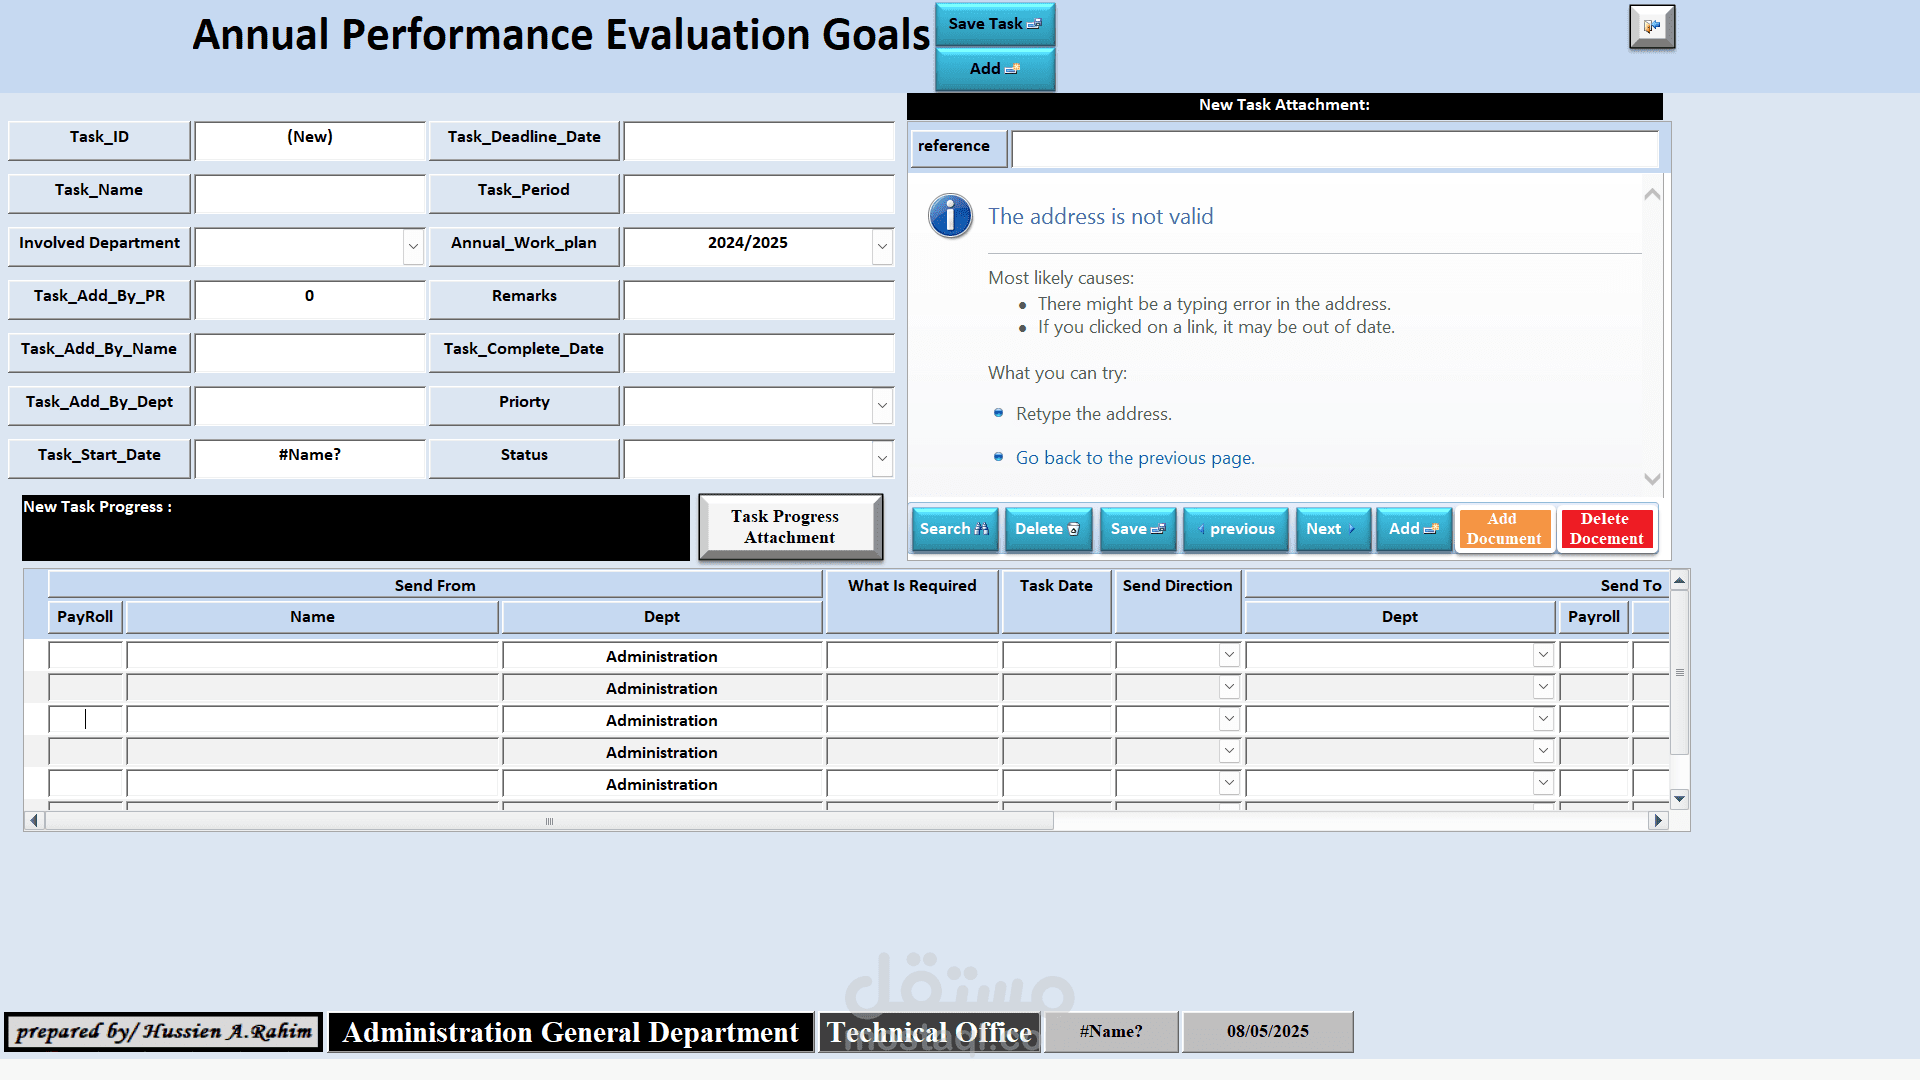This screenshot has height=1080, width=1920.
Task: Click the attachment Save button
Action: pos(1138,529)
